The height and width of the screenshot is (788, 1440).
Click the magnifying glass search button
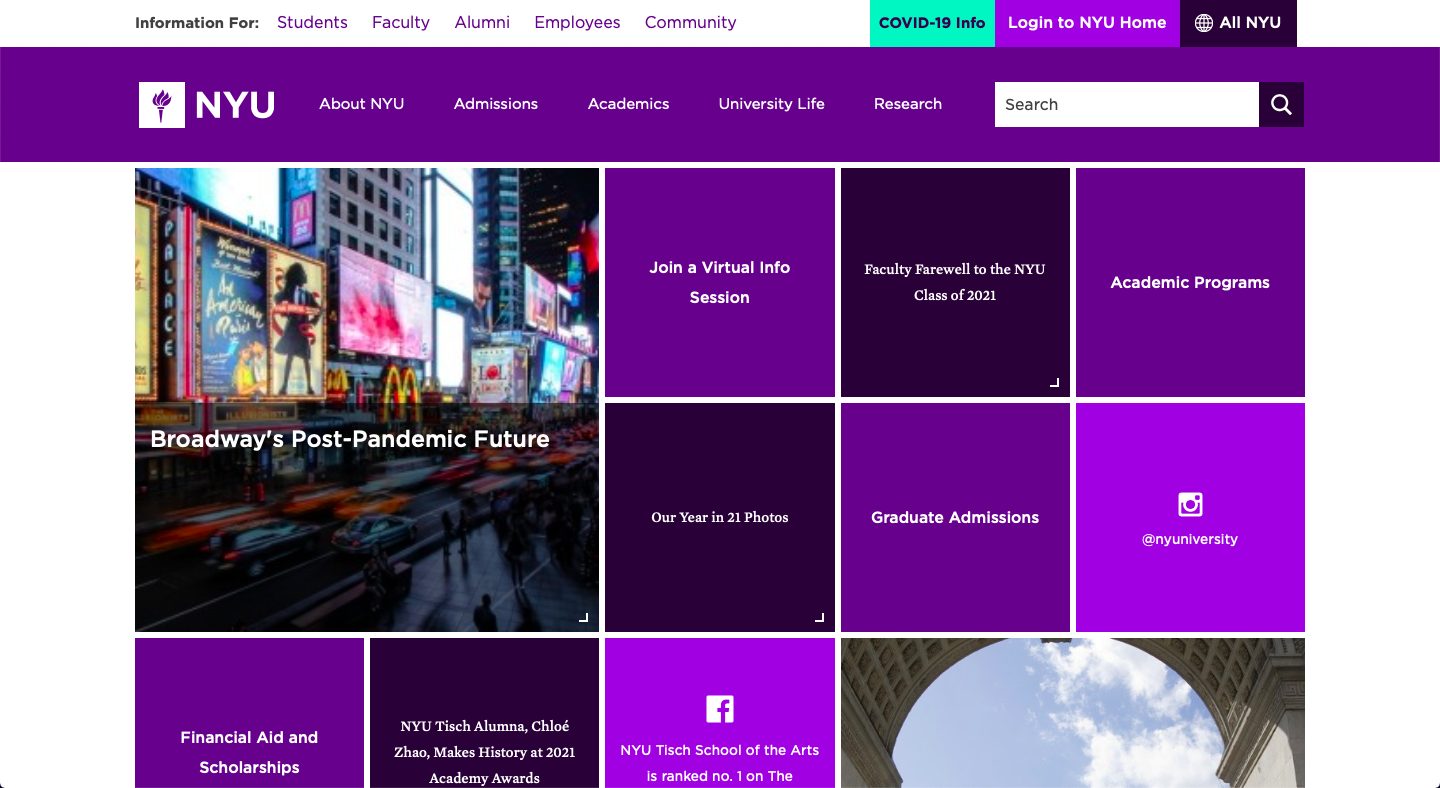pyautogui.click(x=1281, y=104)
